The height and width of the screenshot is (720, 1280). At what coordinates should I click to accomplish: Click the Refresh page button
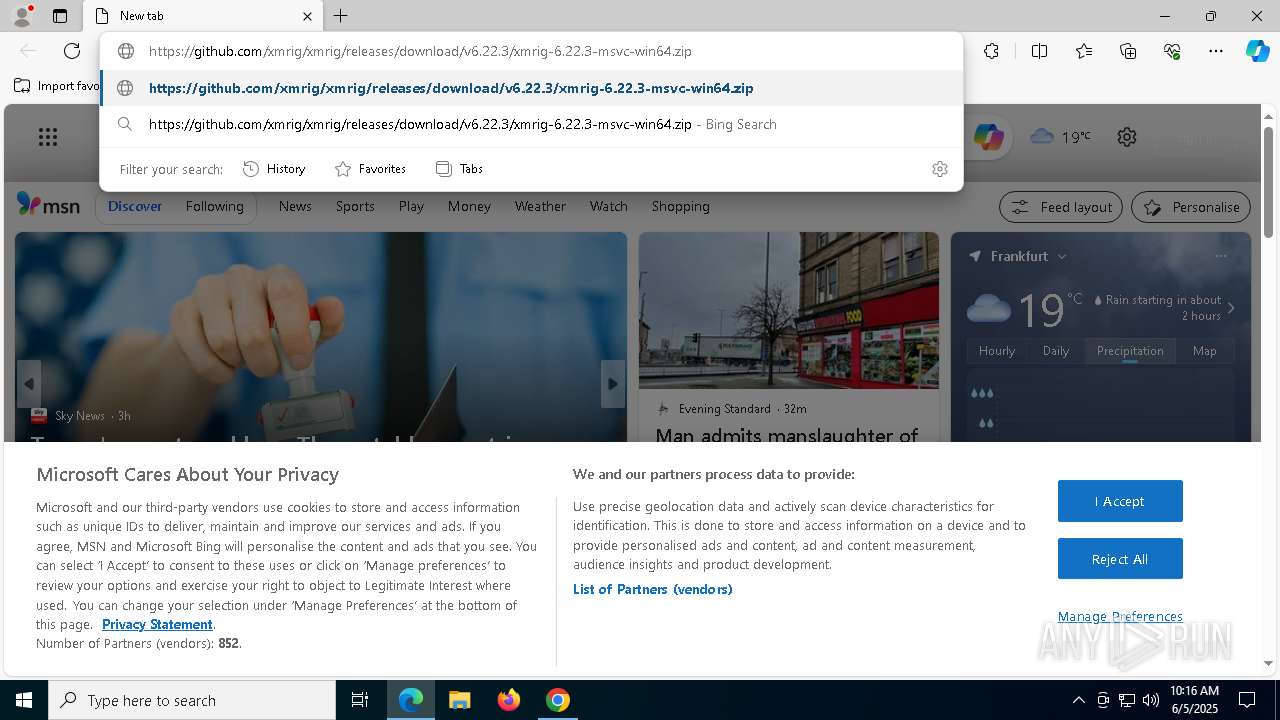coord(72,51)
